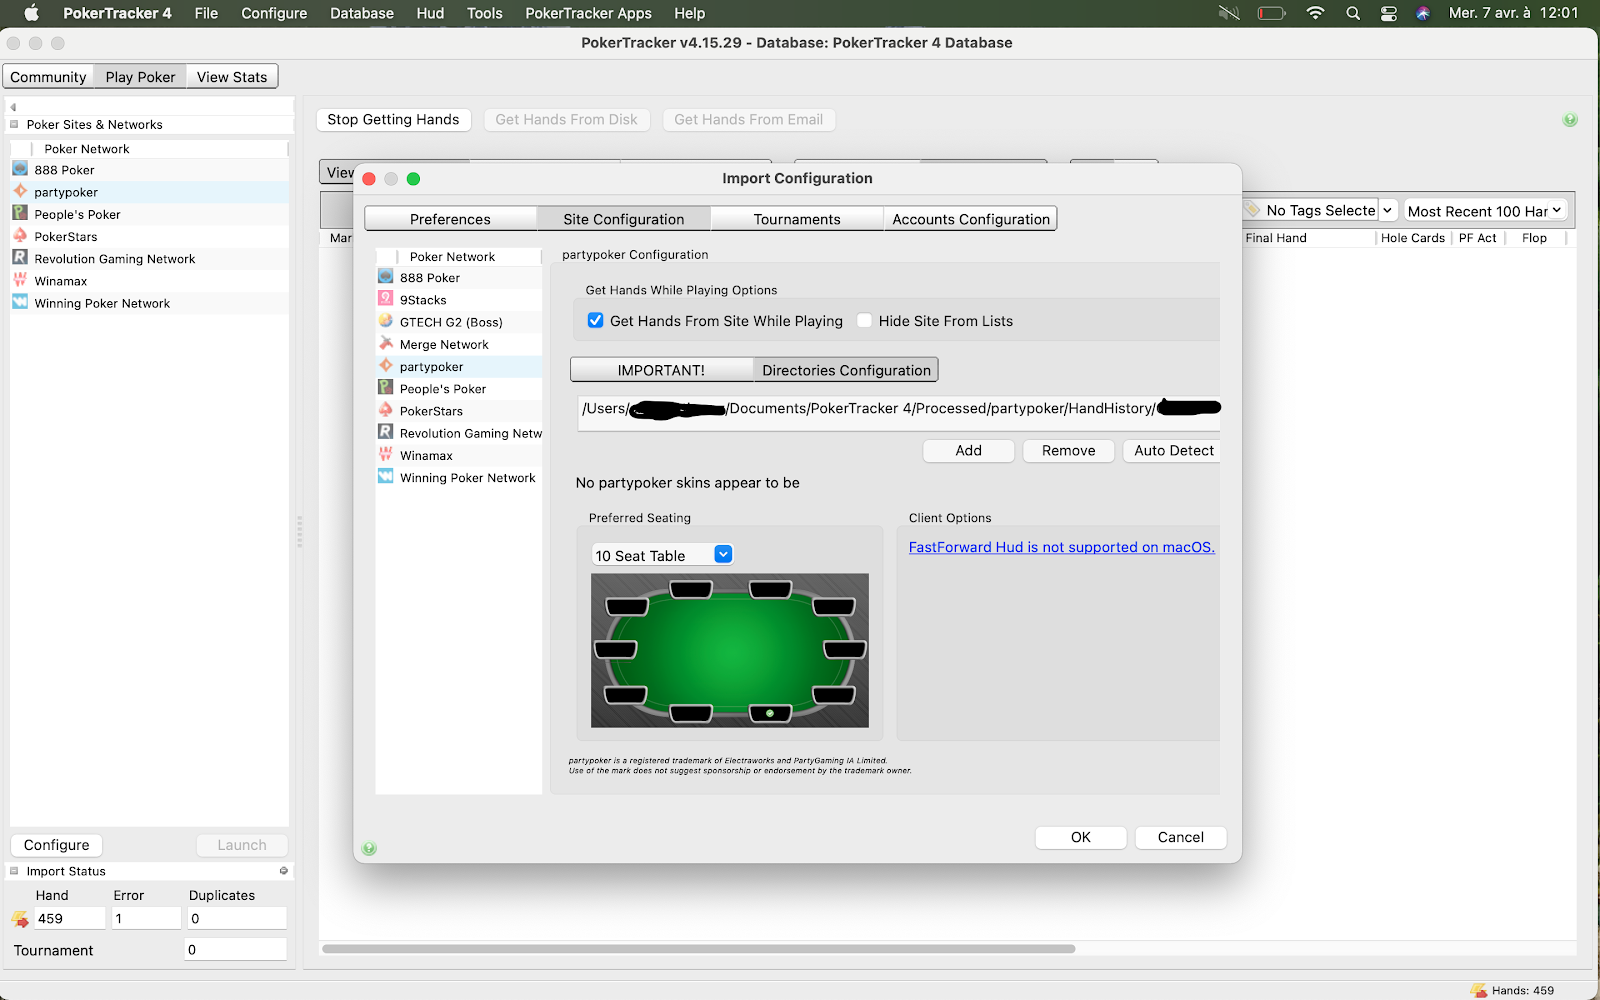Click the GTECH G2 (Boss) site icon
1600x1000 pixels.
386,321
